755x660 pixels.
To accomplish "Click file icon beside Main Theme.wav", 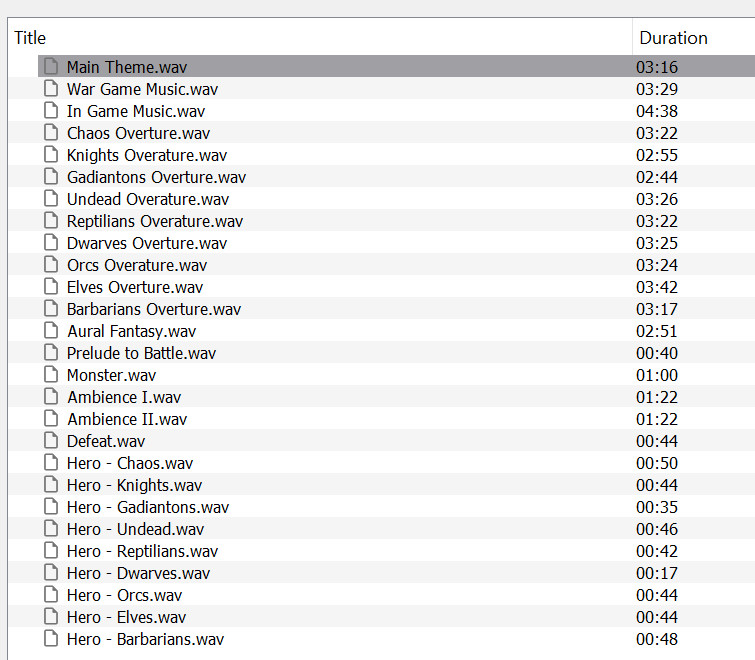I will pyautogui.click(x=51, y=67).
